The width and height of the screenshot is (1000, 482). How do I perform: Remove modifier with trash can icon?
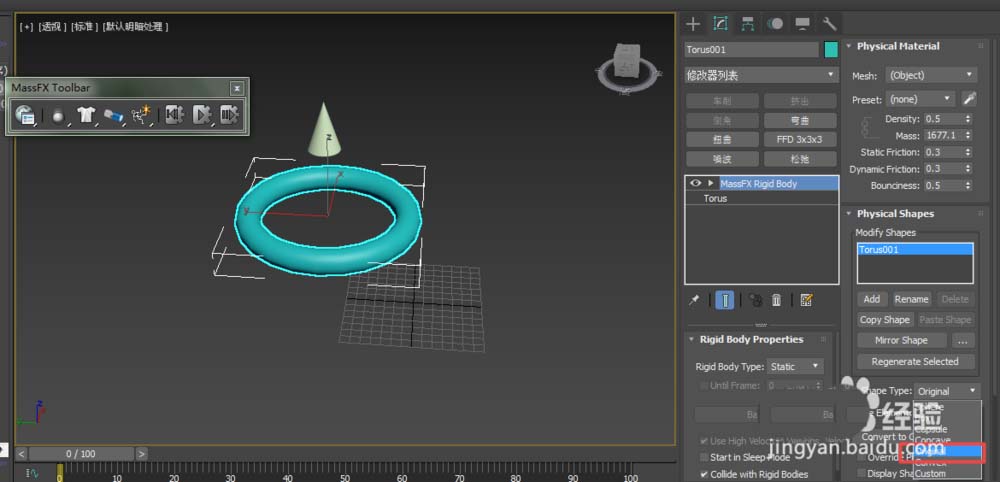[x=776, y=300]
